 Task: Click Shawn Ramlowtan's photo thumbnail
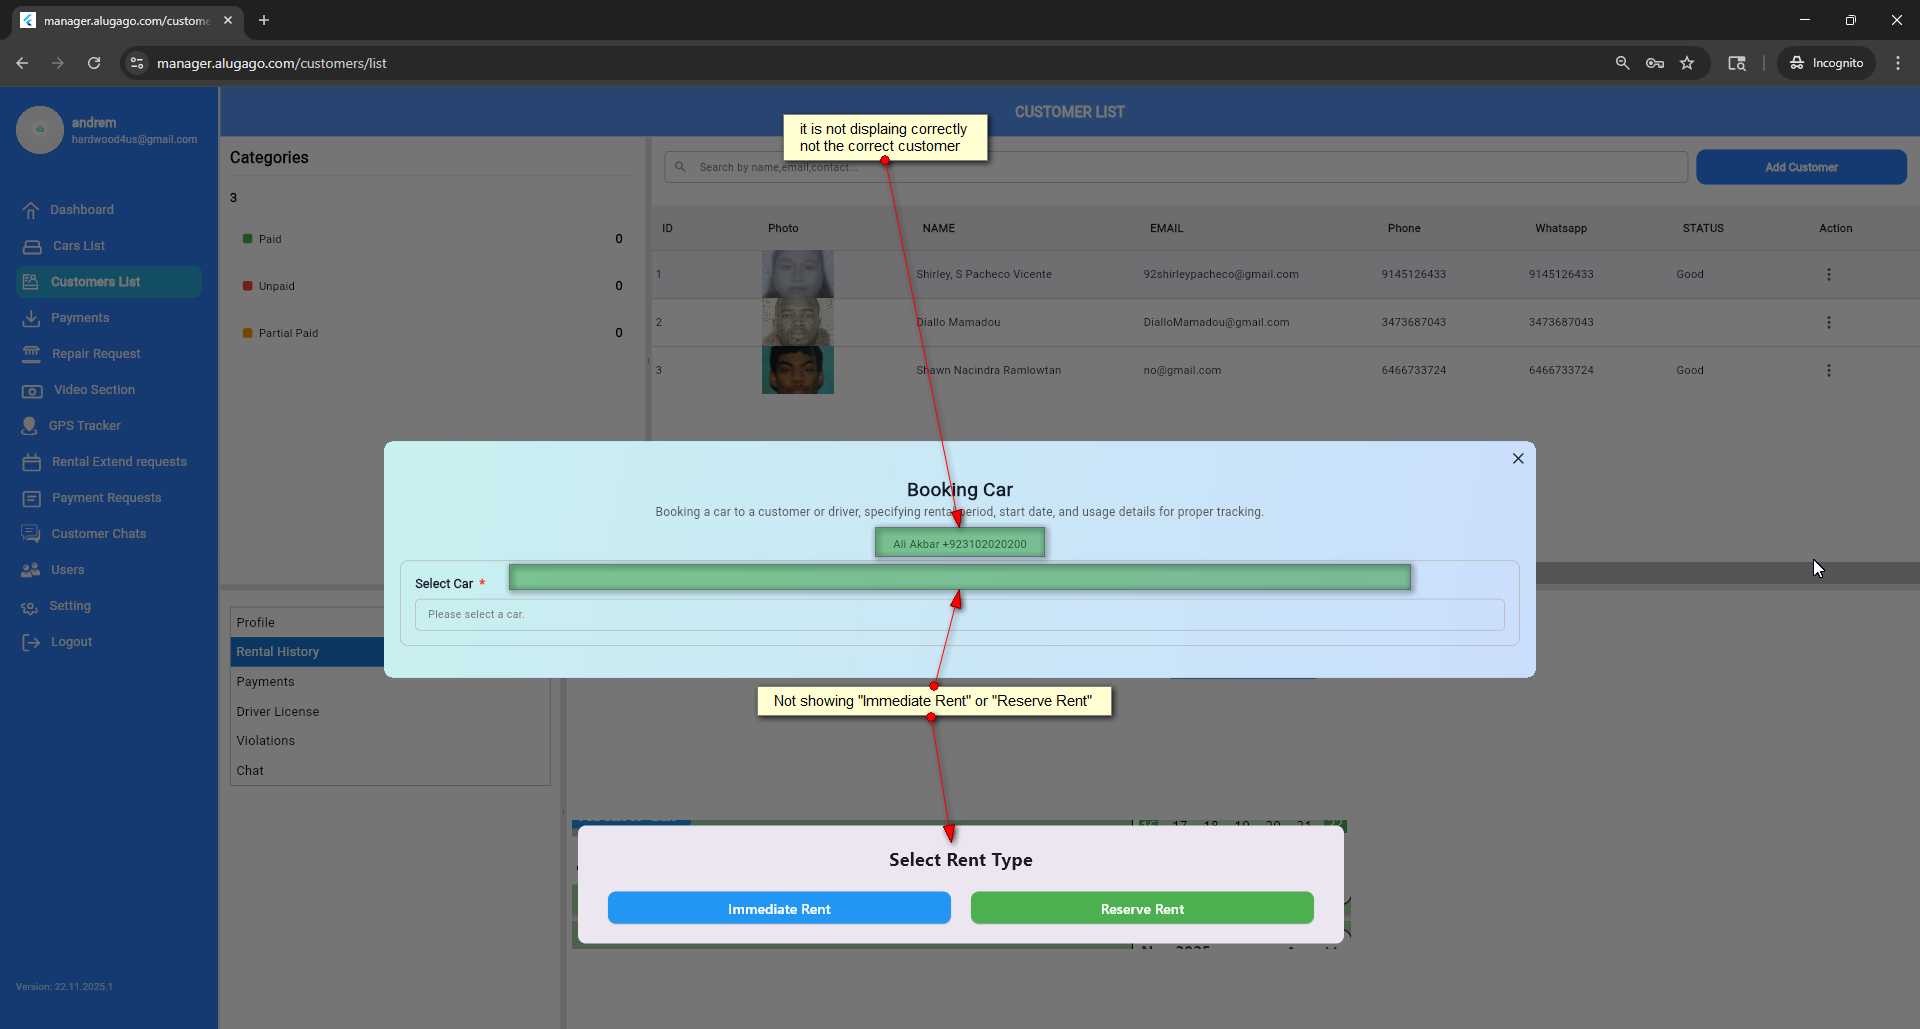[x=797, y=370]
